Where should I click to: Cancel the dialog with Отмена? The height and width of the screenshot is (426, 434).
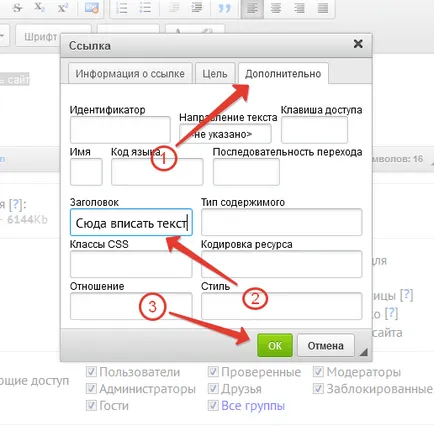click(x=325, y=346)
